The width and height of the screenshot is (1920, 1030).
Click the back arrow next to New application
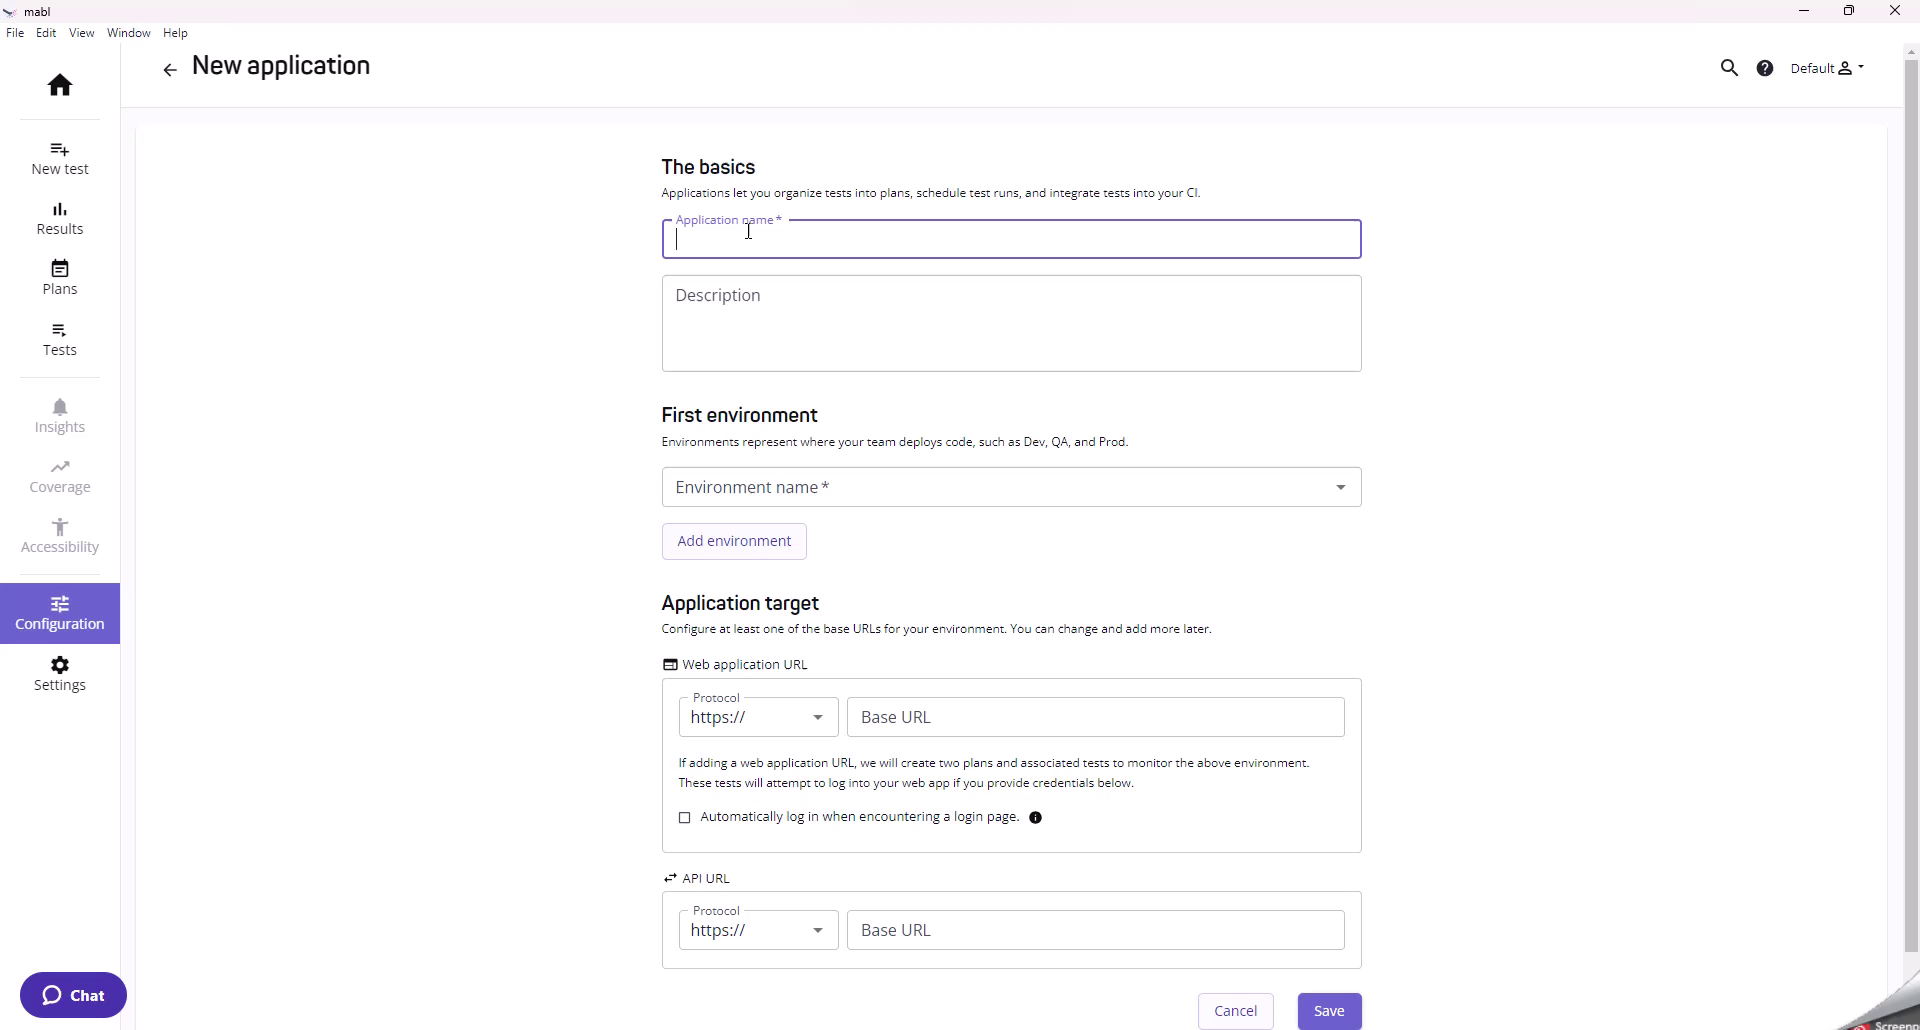pyautogui.click(x=169, y=69)
